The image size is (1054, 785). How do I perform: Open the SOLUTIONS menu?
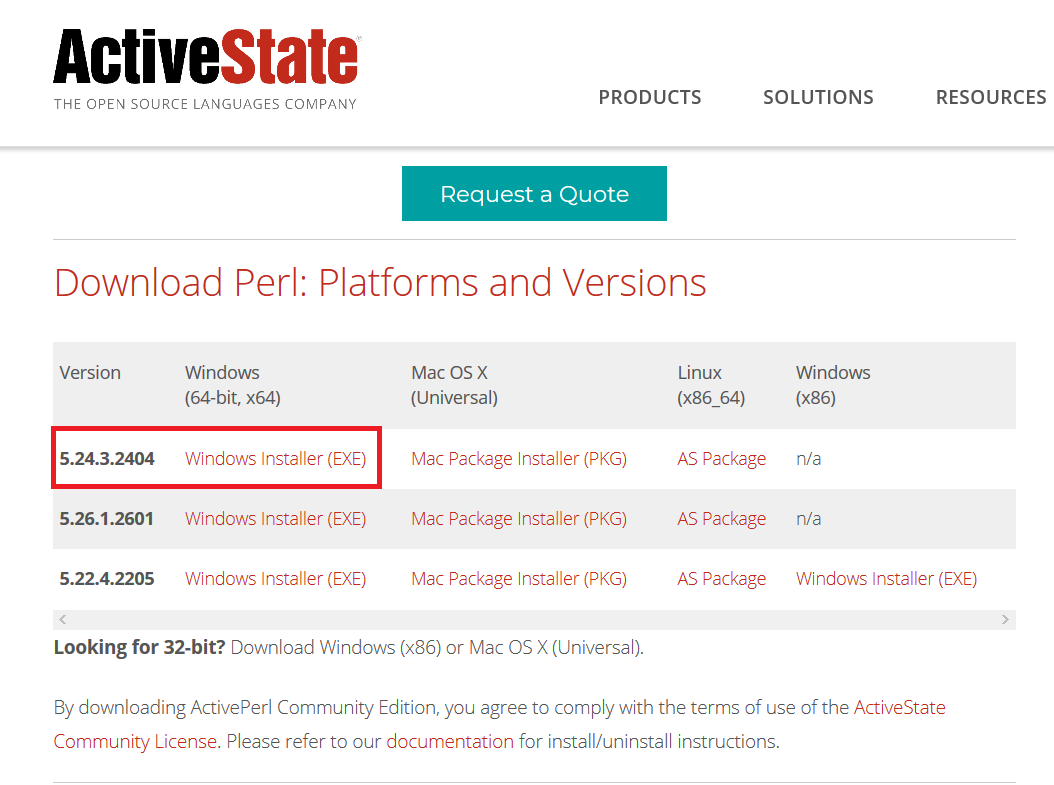point(818,97)
